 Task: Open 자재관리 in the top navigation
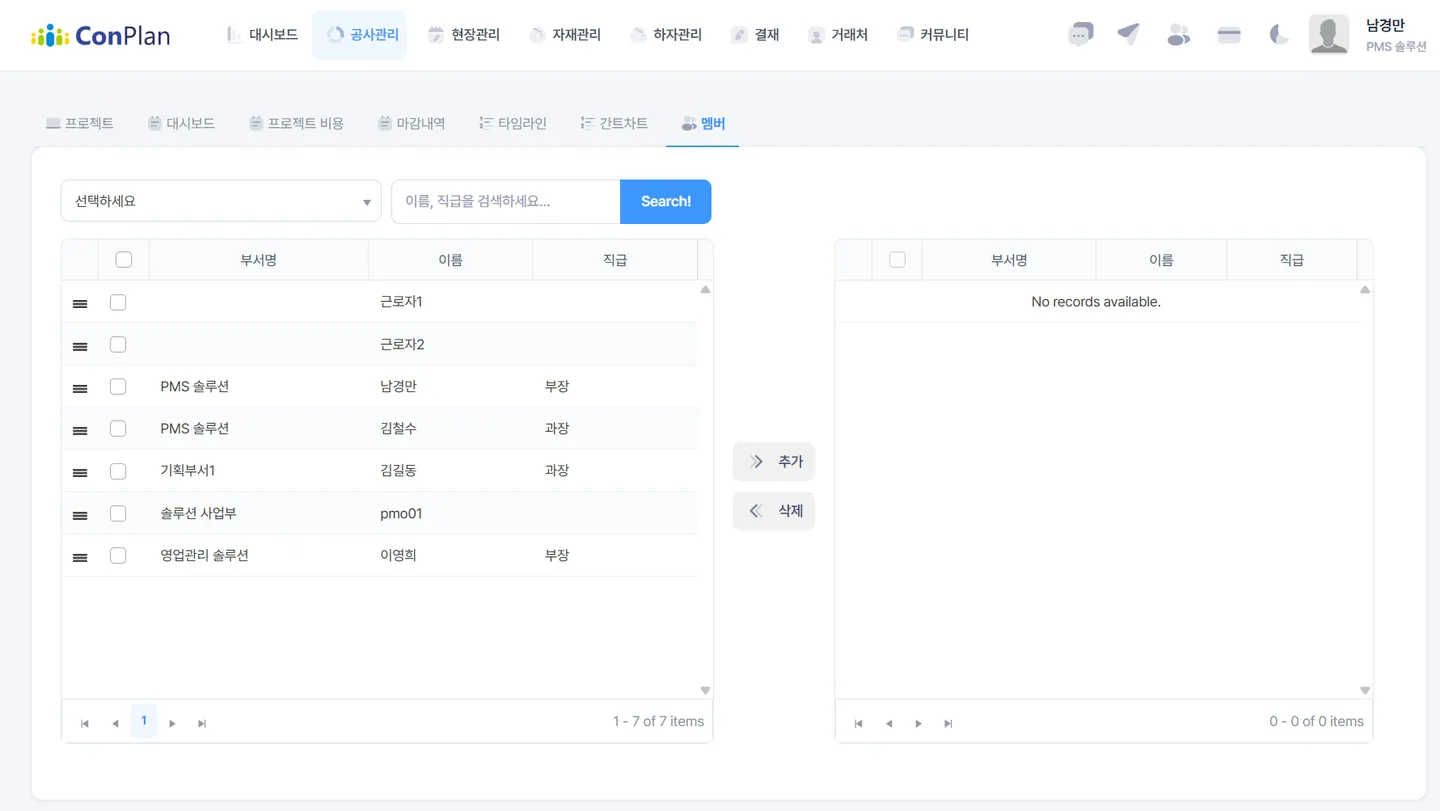565,35
